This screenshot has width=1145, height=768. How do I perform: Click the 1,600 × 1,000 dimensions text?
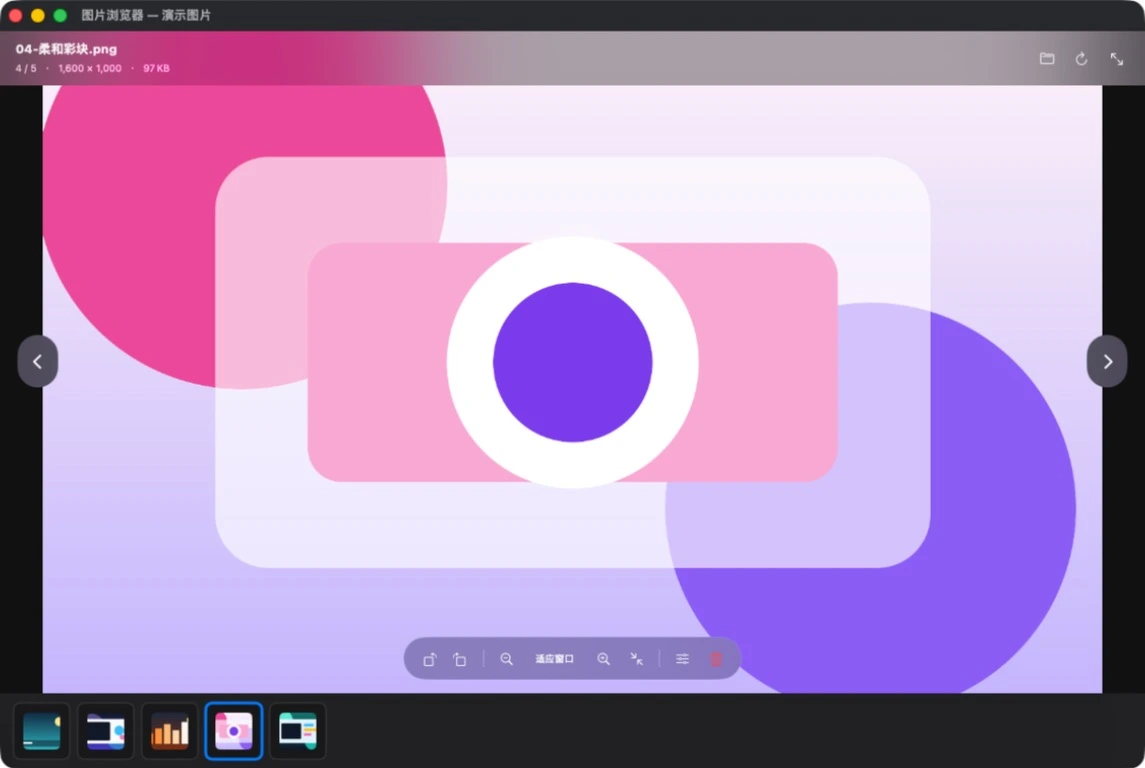(x=90, y=68)
